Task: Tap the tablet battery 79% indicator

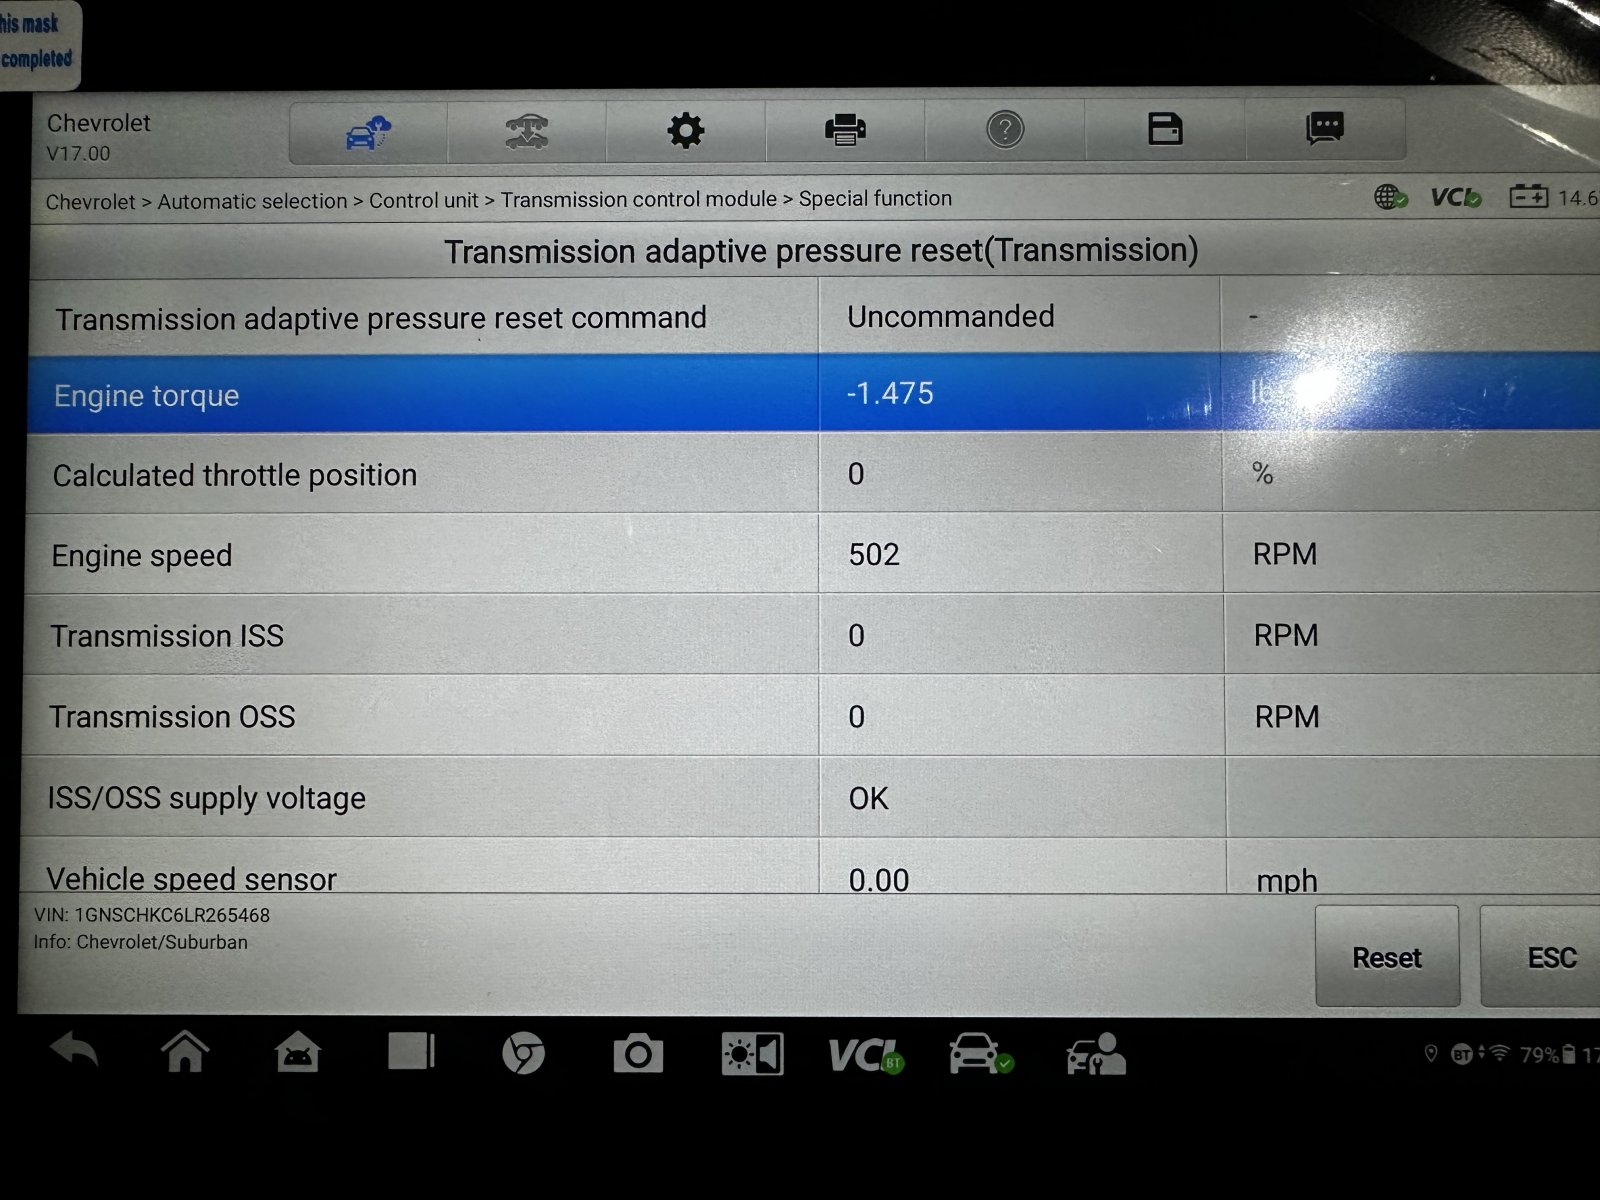Action: pos(1548,1054)
